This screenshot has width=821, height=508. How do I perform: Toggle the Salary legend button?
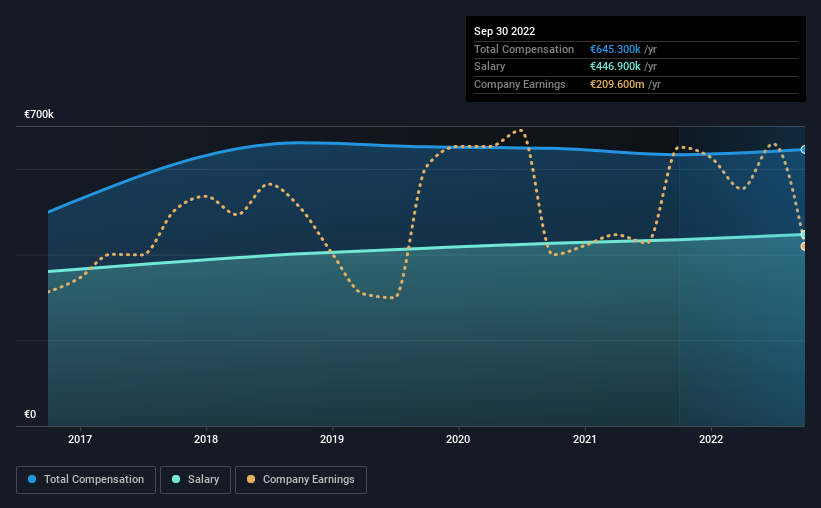point(195,480)
